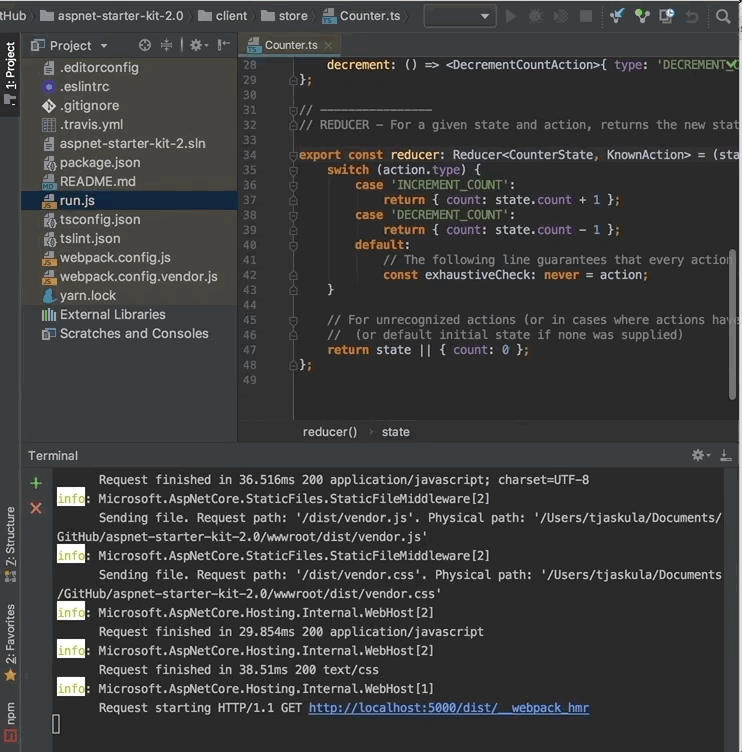This screenshot has height=752, width=742.
Task: Click the Debug bug icon
Action: tap(535, 16)
